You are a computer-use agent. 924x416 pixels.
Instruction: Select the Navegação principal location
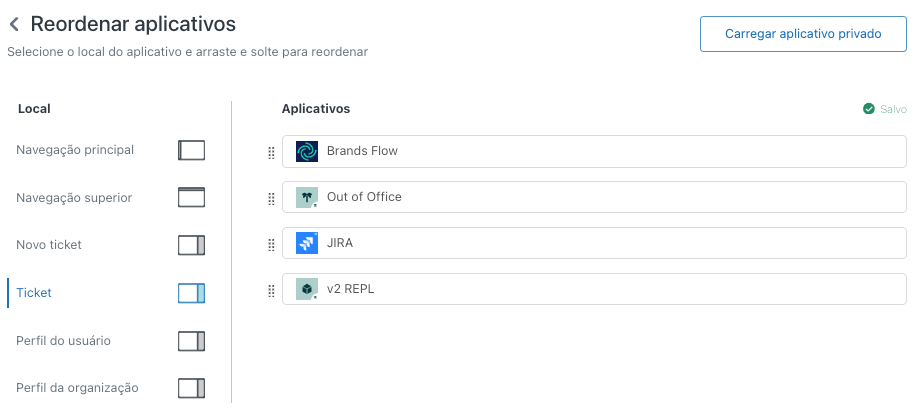(75, 150)
